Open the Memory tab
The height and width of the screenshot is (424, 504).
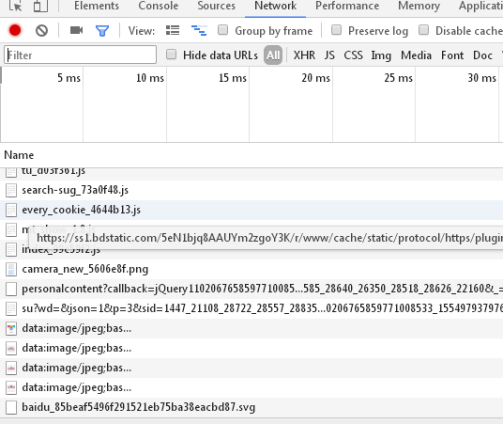pos(419,6)
